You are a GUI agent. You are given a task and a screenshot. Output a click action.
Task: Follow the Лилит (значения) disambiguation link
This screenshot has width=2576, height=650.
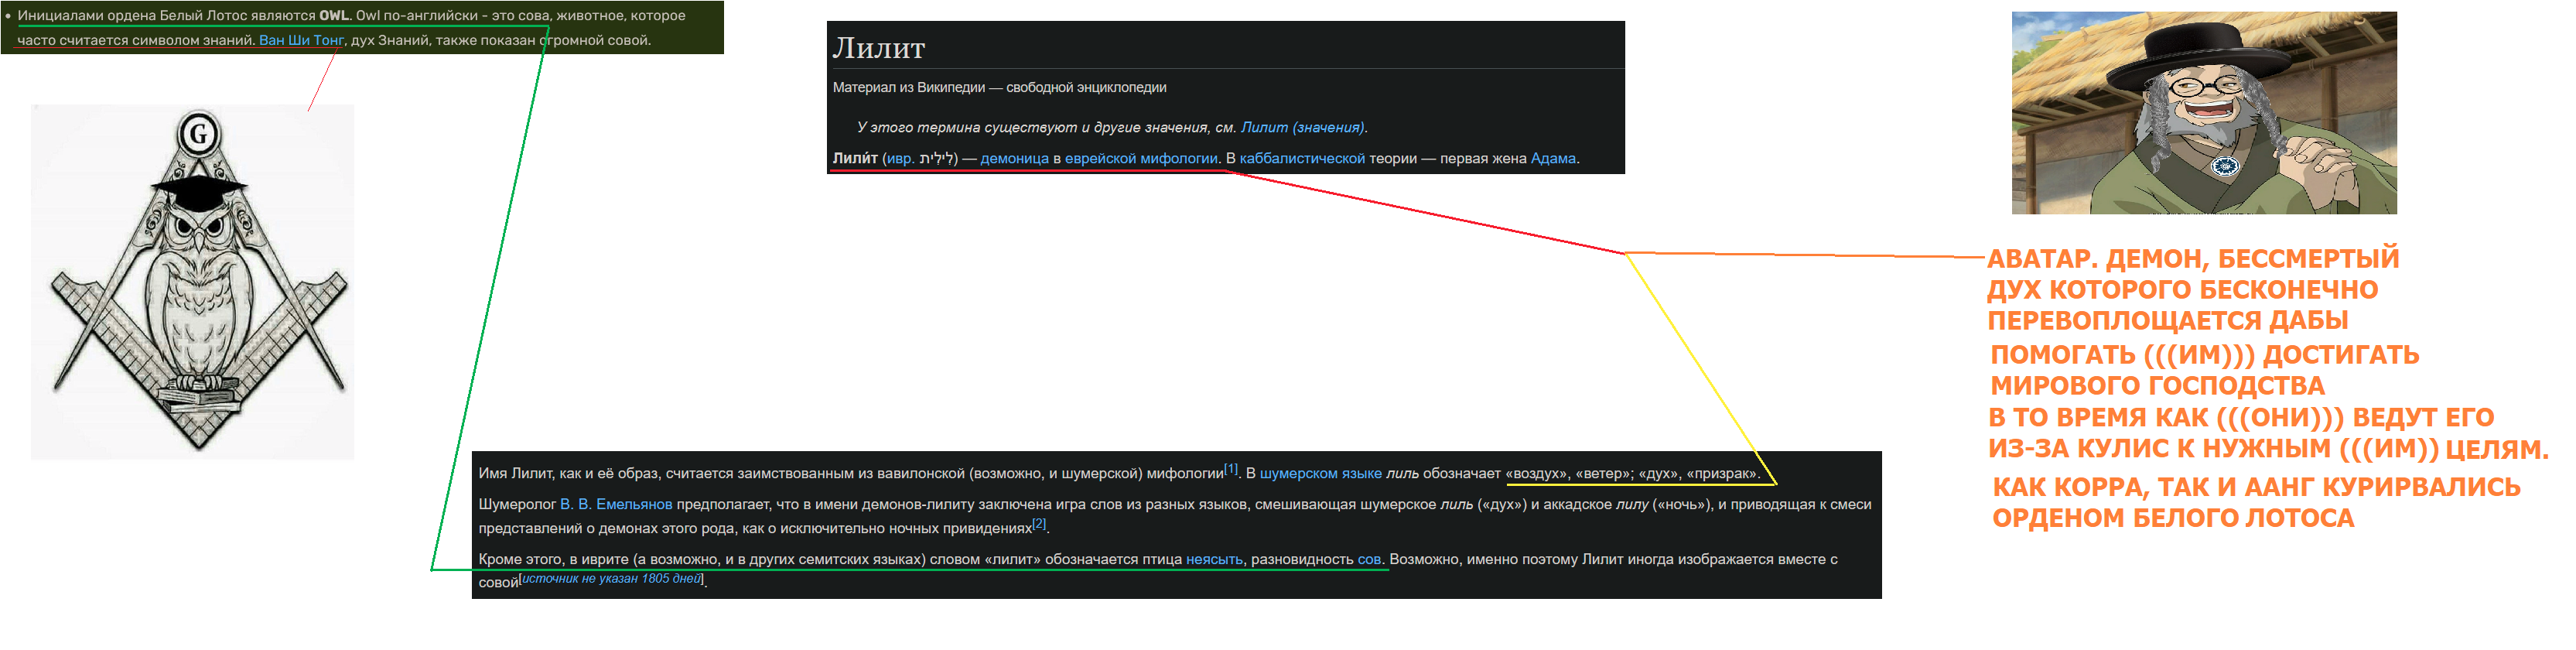tap(1302, 127)
